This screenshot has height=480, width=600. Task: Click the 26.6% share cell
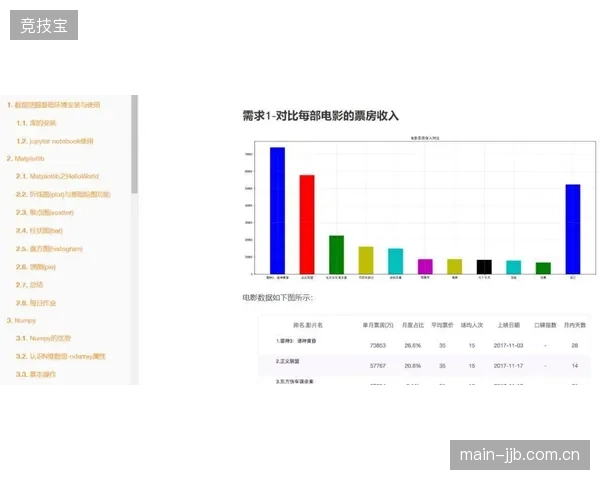(x=413, y=345)
